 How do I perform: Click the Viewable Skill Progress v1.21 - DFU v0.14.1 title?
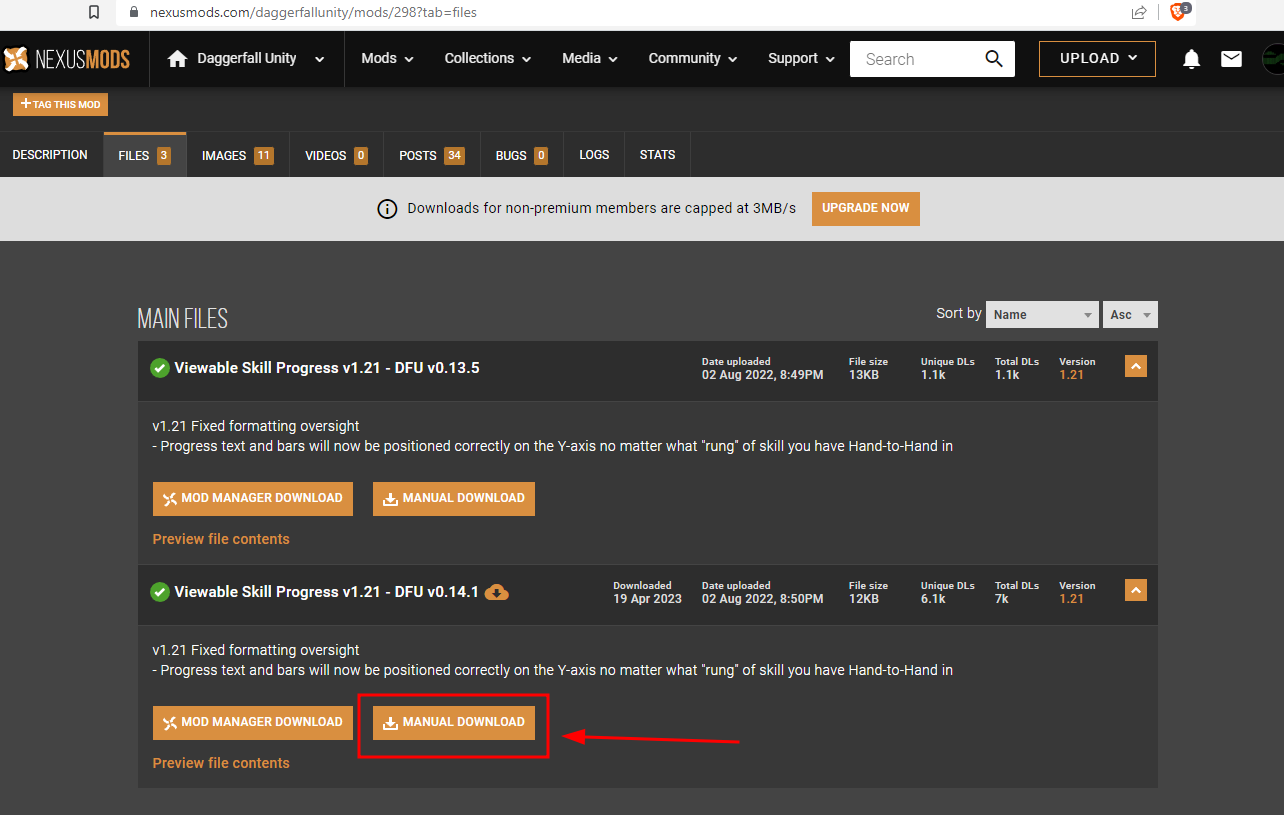[327, 592]
